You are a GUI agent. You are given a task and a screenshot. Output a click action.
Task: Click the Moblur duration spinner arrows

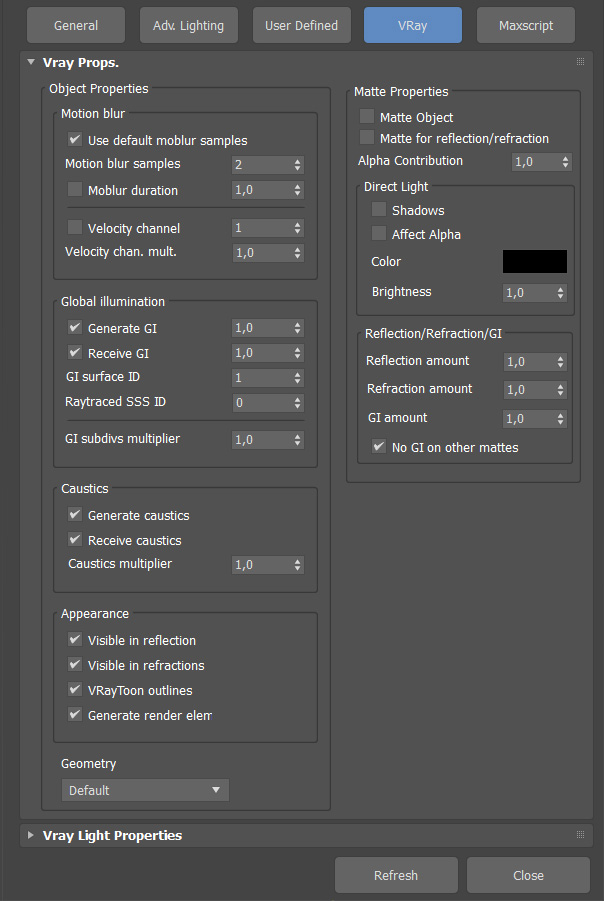297,190
